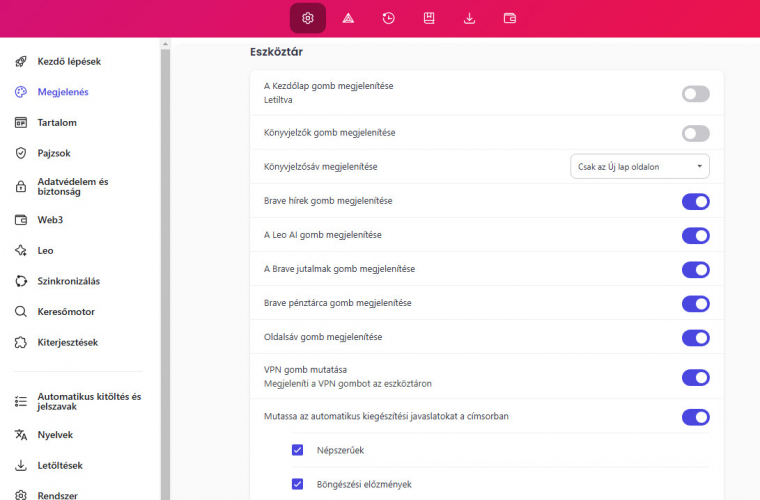Open Tartalom settings section
This screenshot has width=760, height=500.
57,123
